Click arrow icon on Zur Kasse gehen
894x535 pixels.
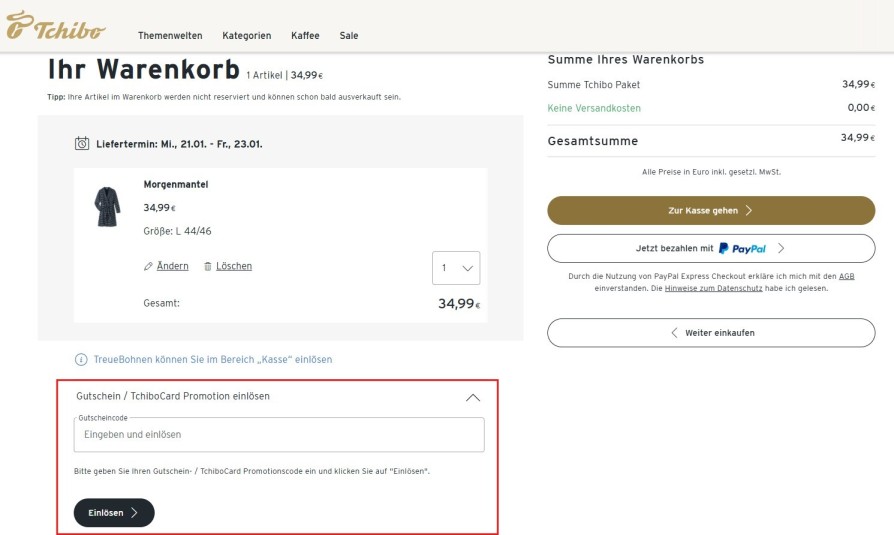pos(749,210)
